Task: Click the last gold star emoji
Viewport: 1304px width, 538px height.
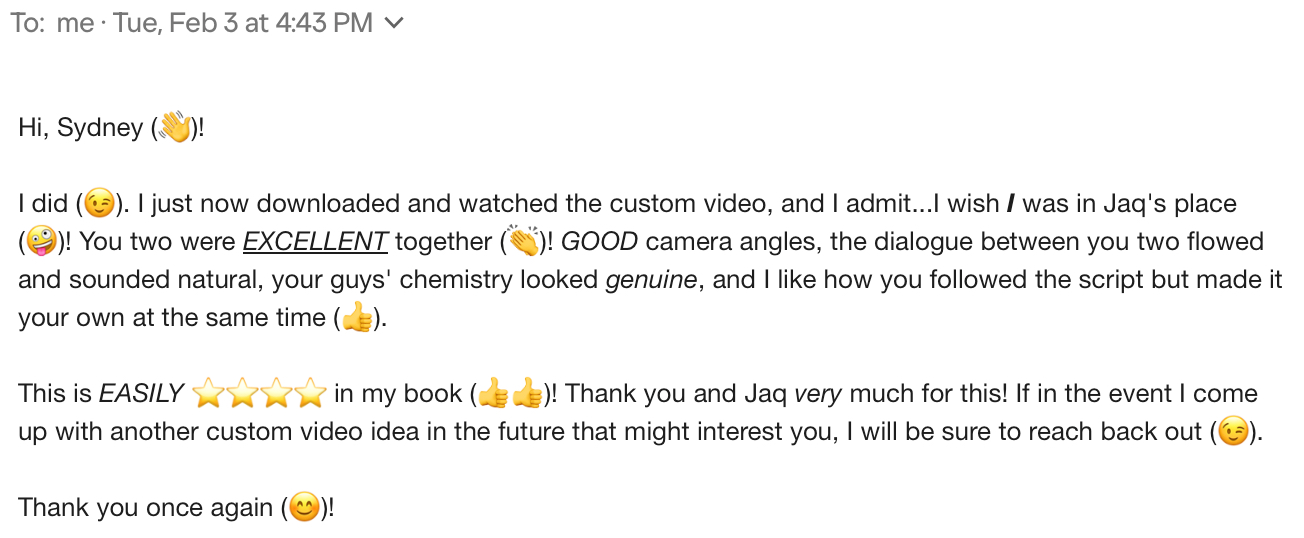Action: [x=312, y=395]
